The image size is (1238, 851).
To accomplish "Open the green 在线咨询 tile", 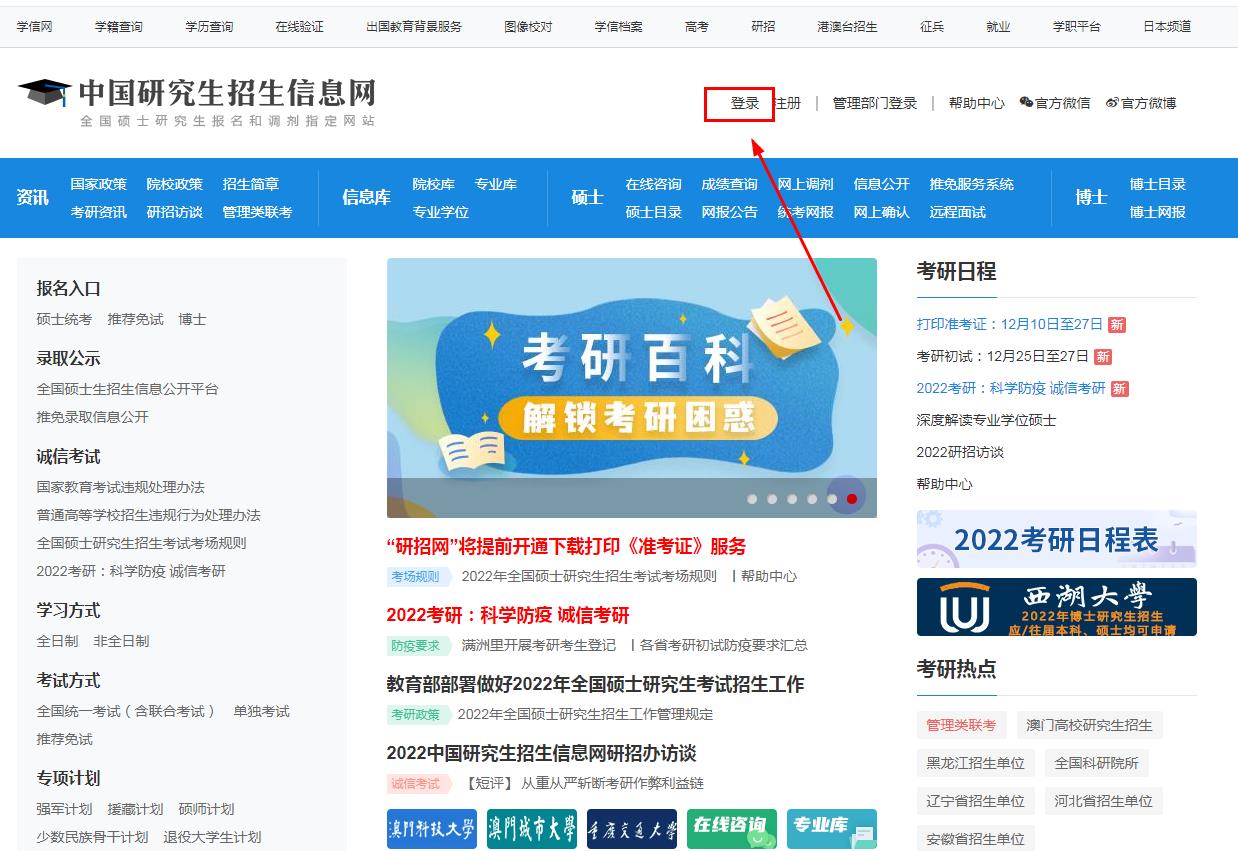I will coord(732,829).
